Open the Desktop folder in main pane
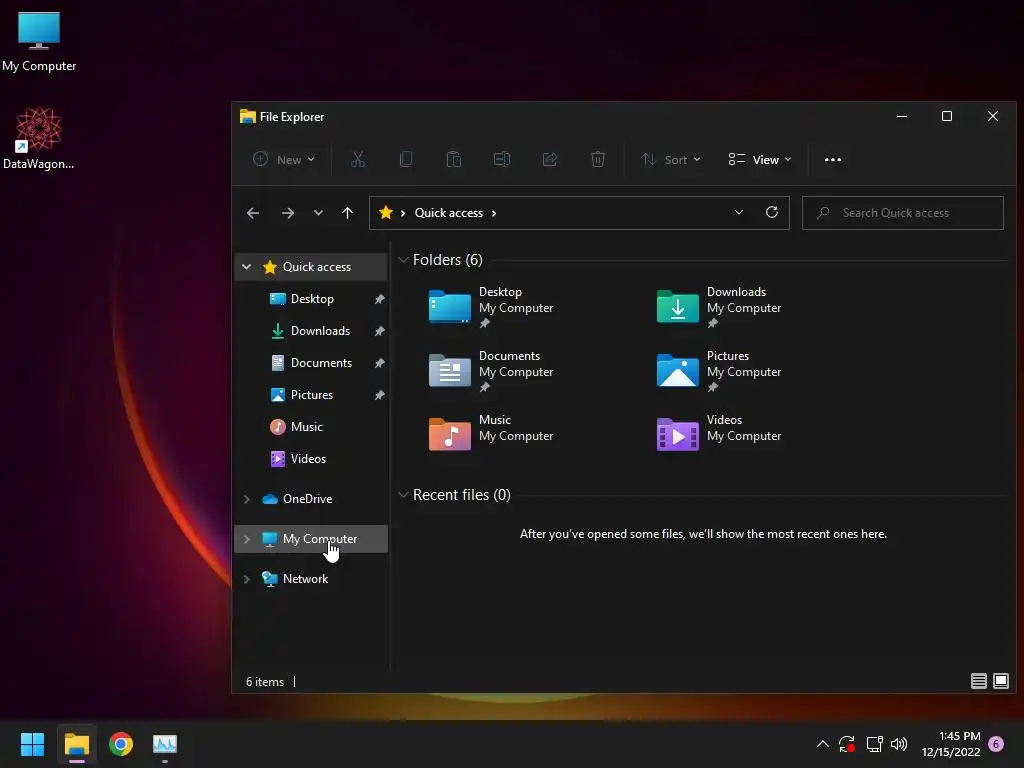This screenshot has height=768, width=1024. tap(492, 307)
